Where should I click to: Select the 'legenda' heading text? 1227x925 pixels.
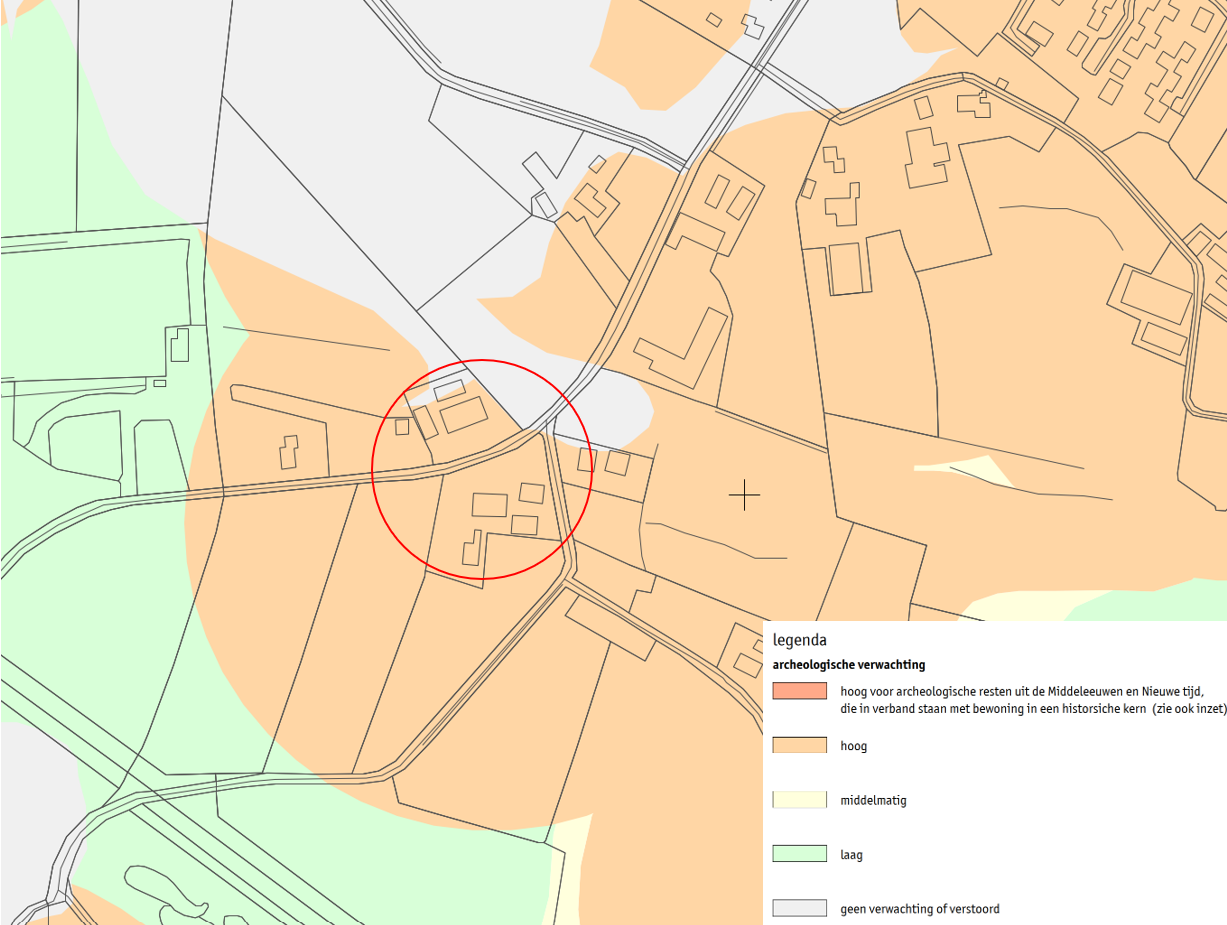pos(800,640)
